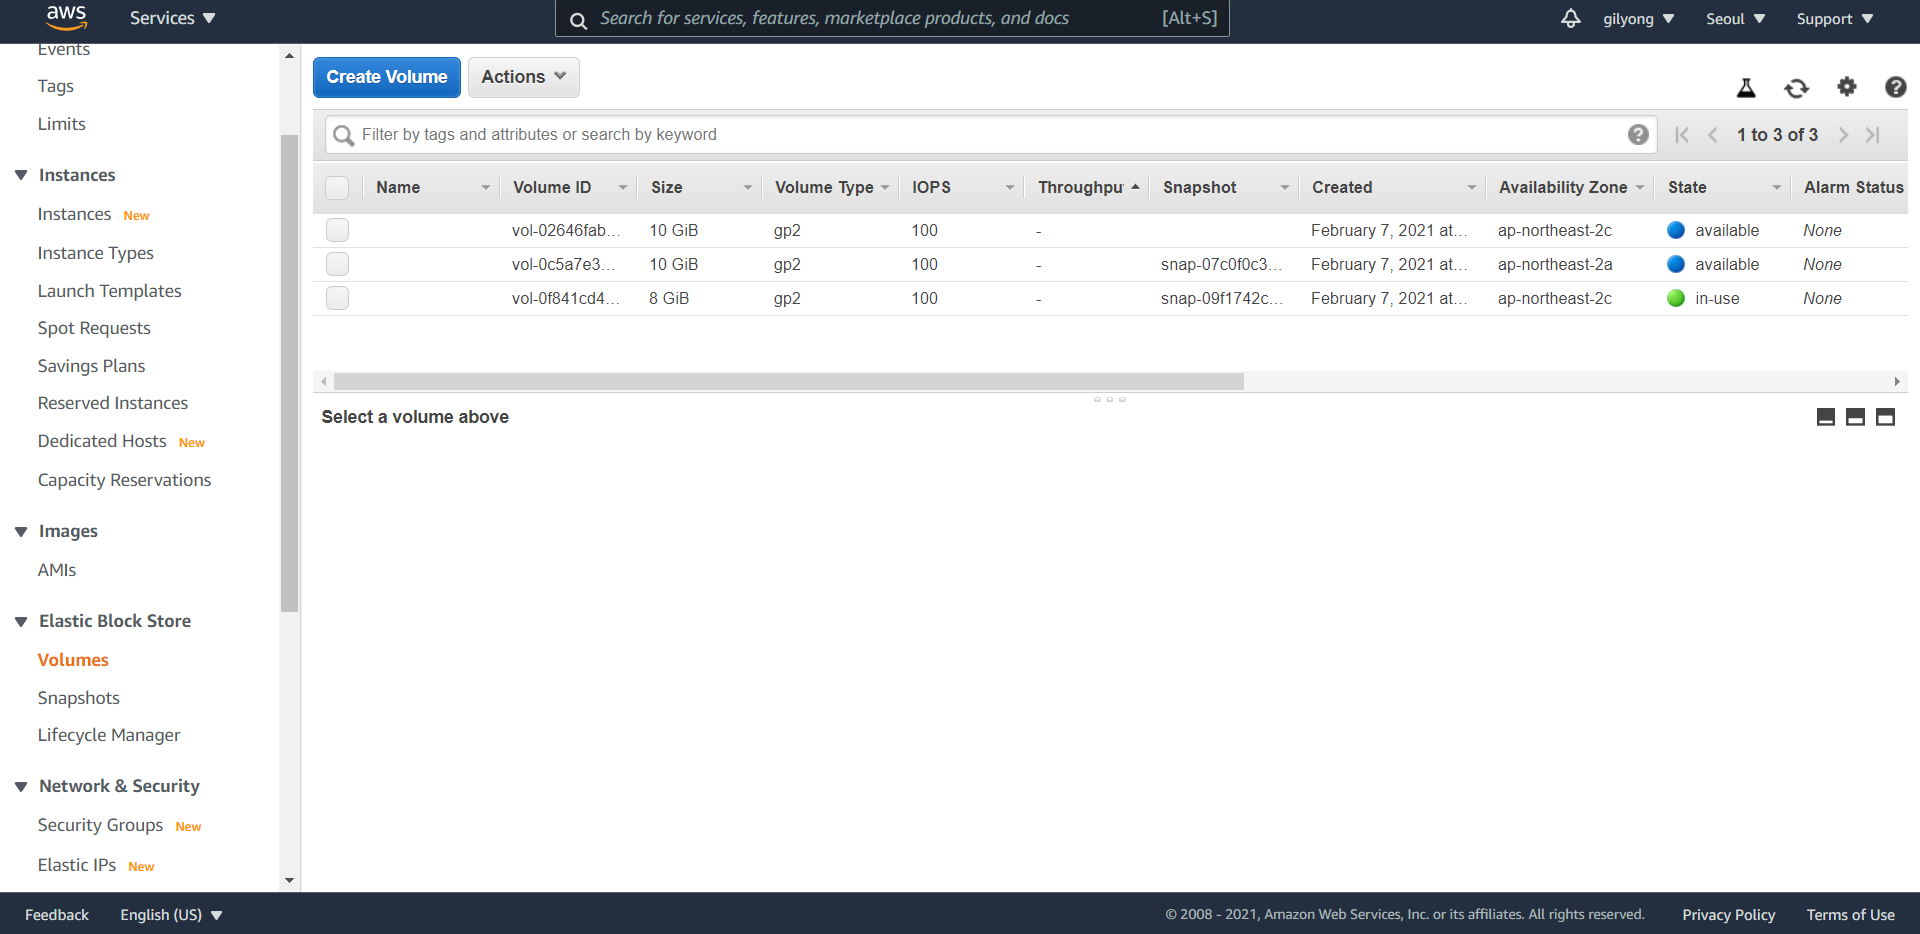Image resolution: width=1920 pixels, height=934 pixels.
Task: Open the Actions dropdown
Action: pos(524,77)
